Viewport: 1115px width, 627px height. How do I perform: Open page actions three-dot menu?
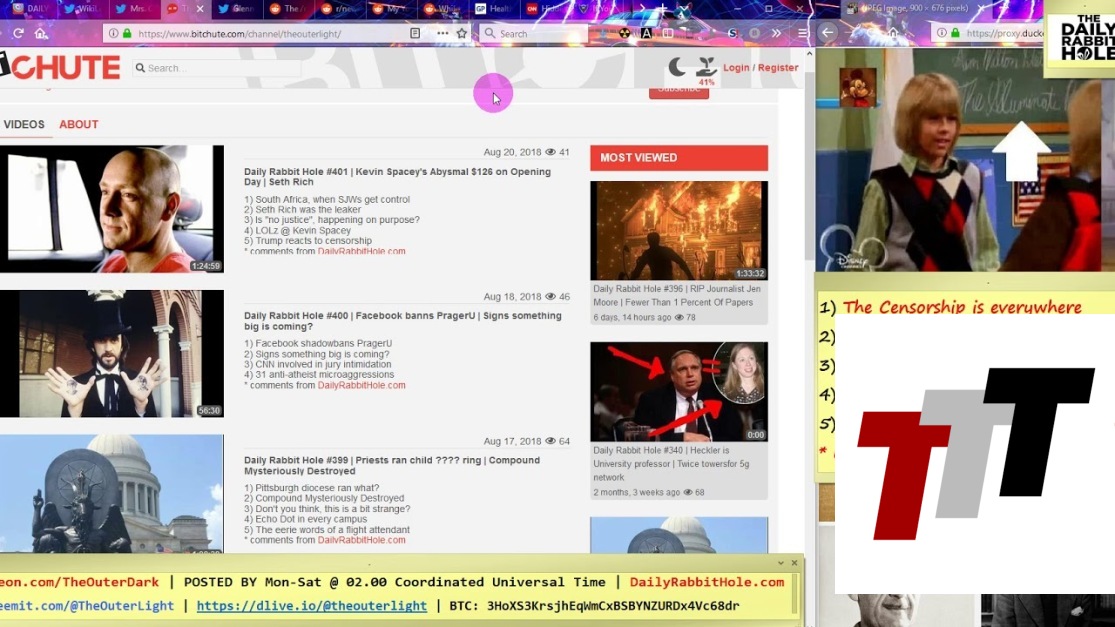[442, 33]
